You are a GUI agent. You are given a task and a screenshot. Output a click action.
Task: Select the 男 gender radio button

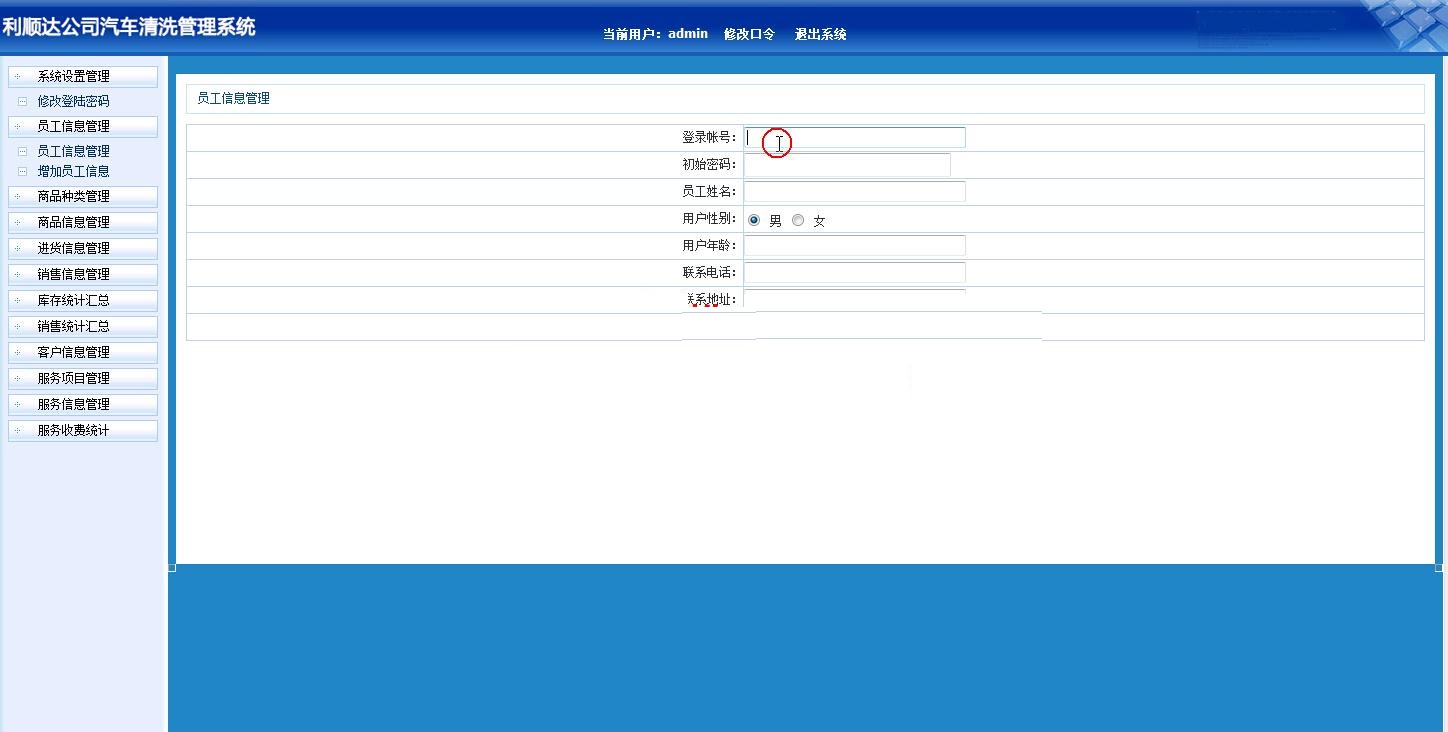[x=754, y=220]
